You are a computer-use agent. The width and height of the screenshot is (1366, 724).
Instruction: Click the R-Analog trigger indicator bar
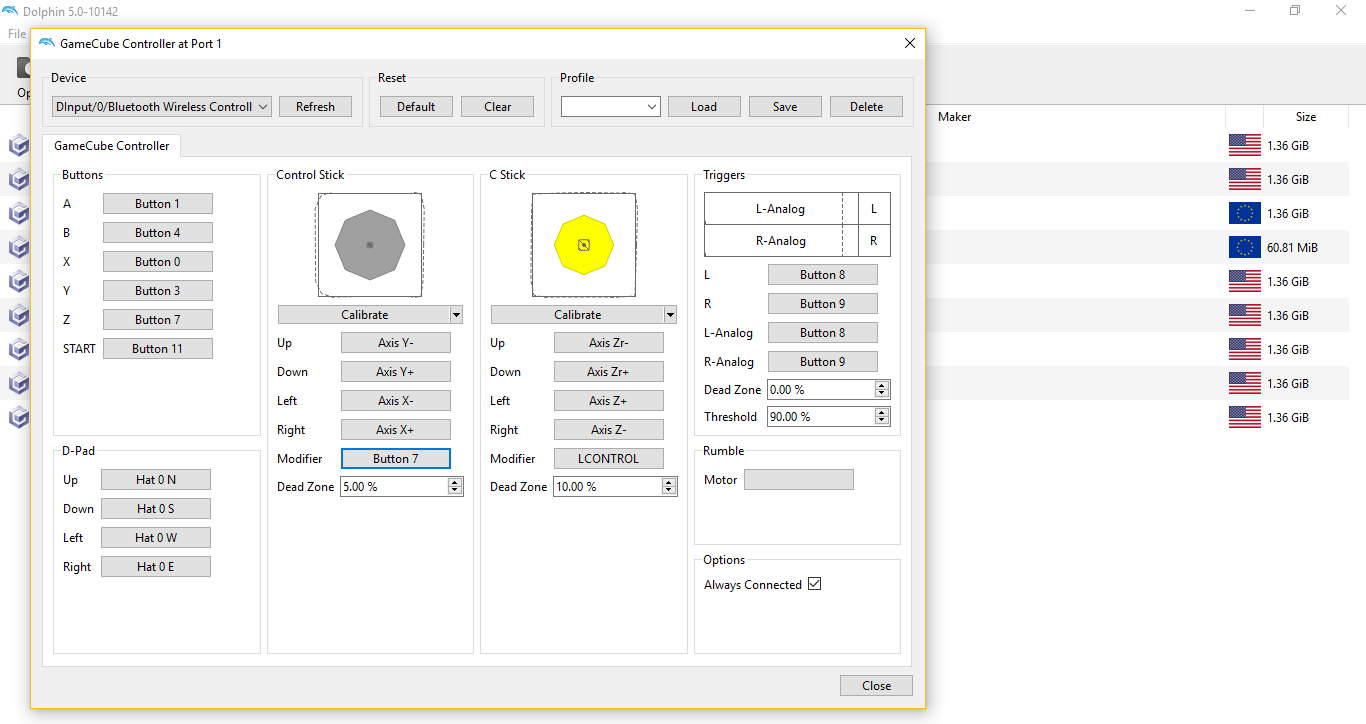[781, 240]
